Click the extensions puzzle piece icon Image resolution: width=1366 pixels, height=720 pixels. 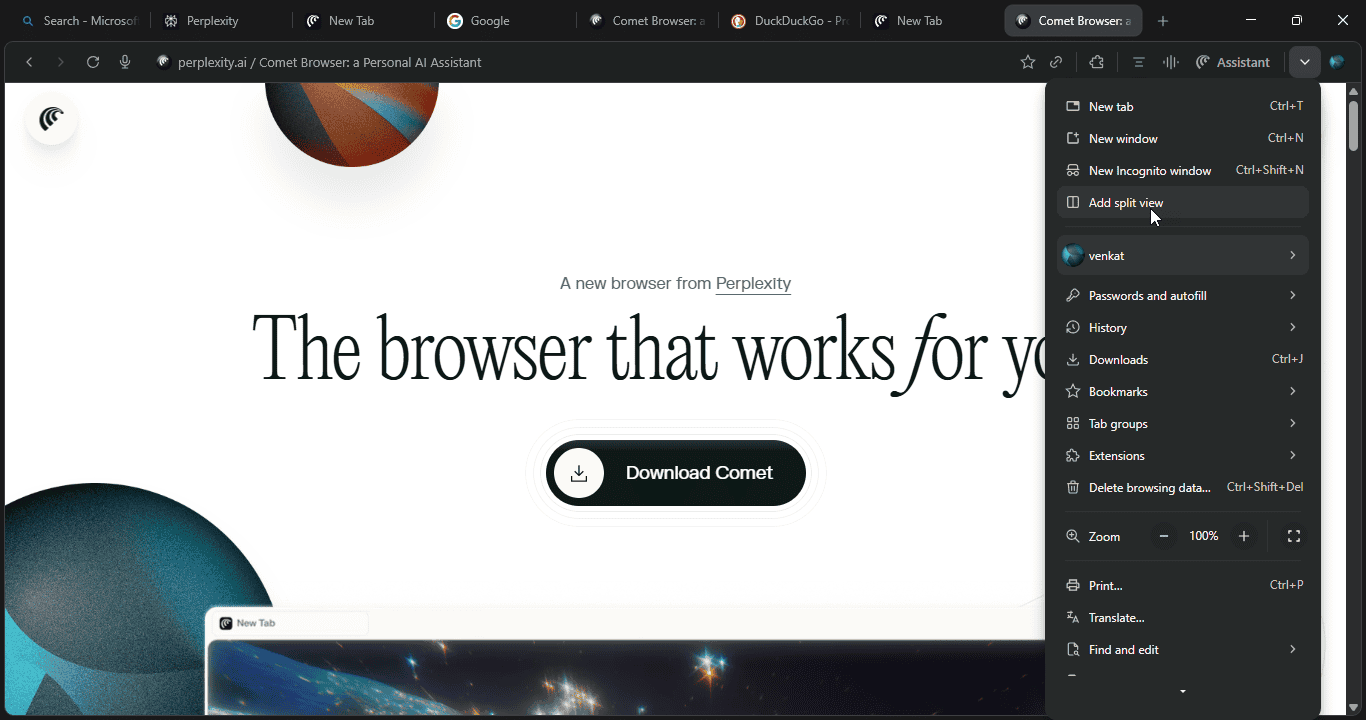(x=1096, y=62)
